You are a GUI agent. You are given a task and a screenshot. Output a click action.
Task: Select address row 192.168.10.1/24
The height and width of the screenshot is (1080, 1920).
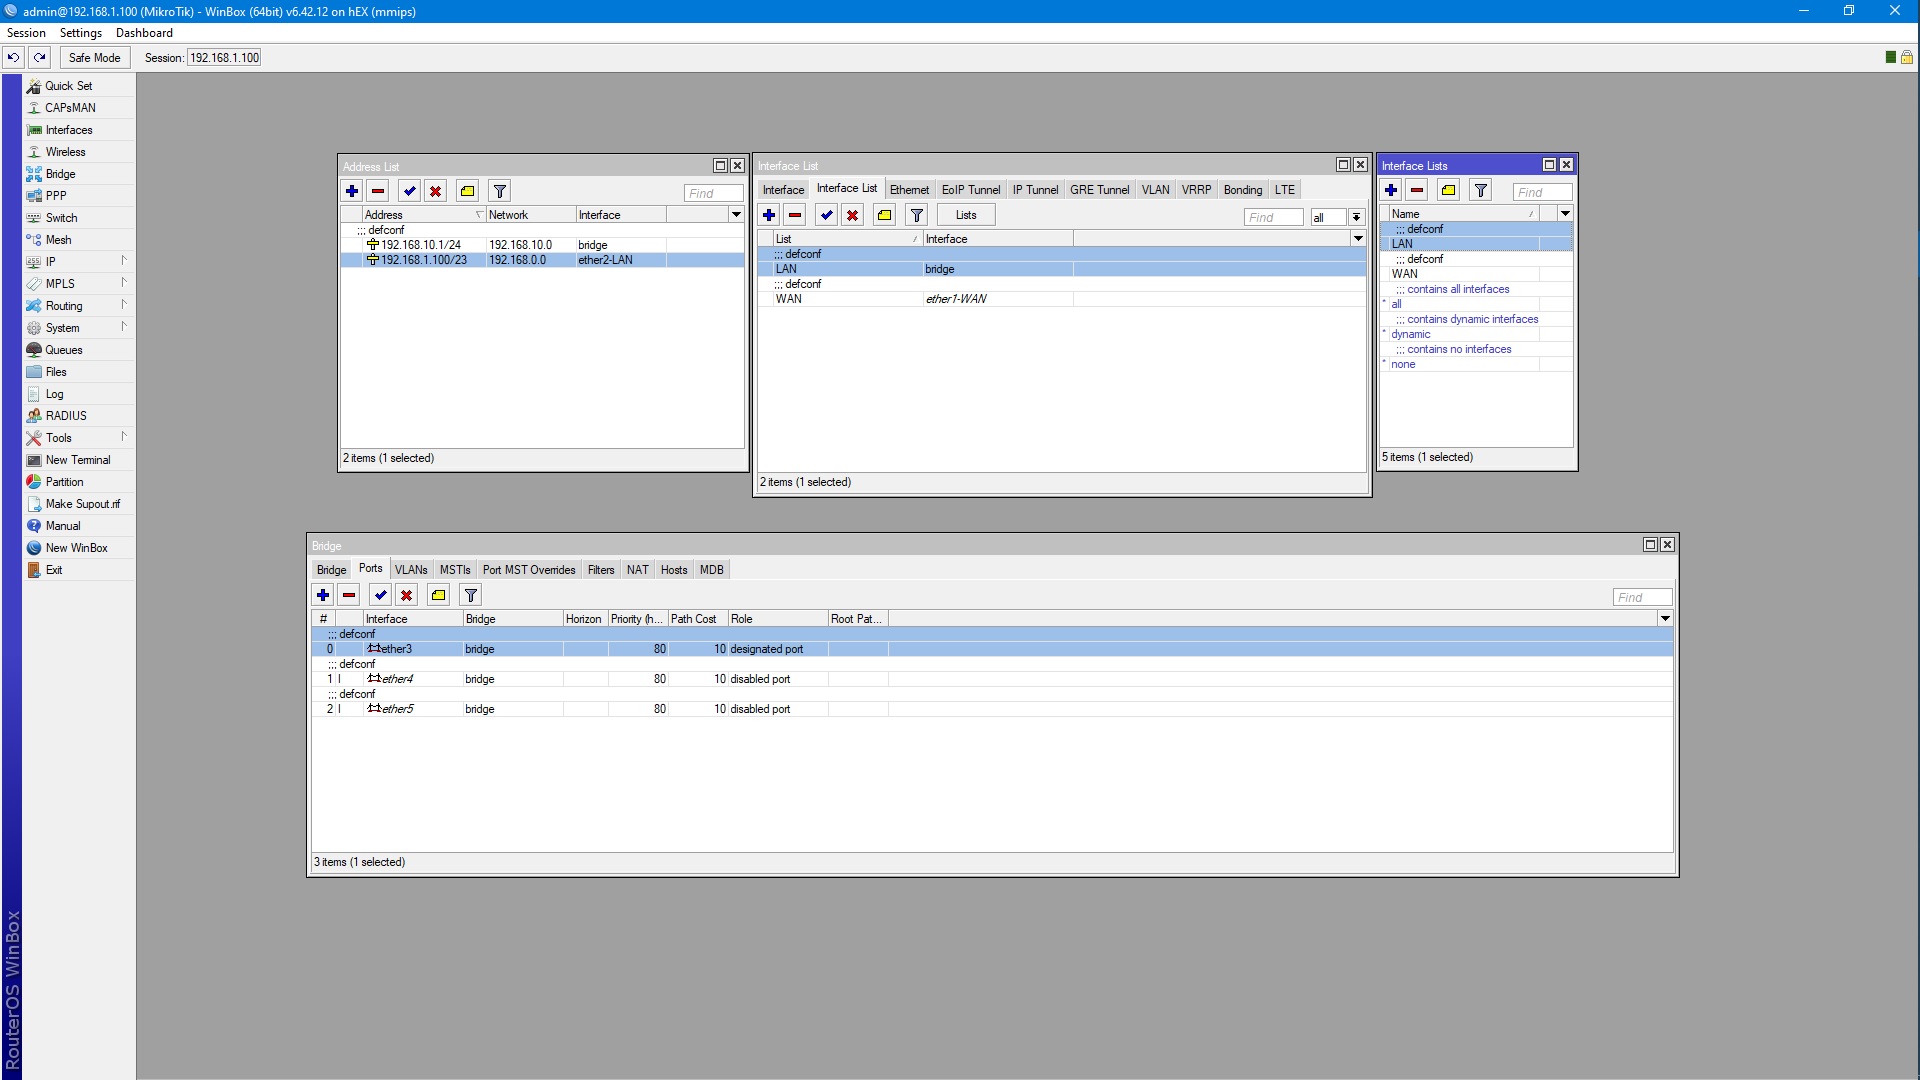(542, 245)
